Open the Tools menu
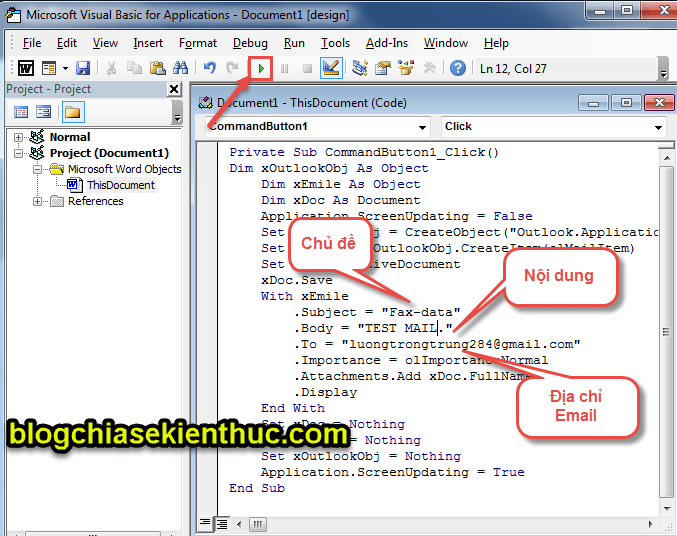 pyautogui.click(x=335, y=43)
